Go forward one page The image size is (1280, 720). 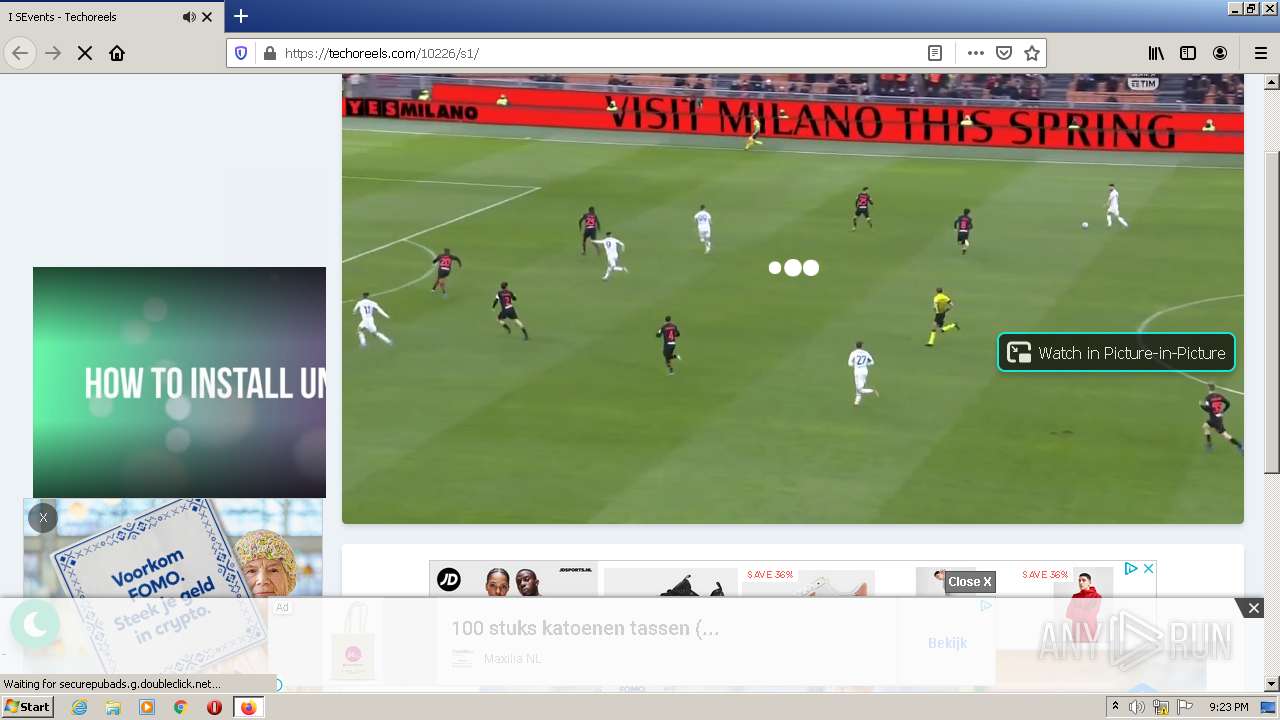(53, 53)
